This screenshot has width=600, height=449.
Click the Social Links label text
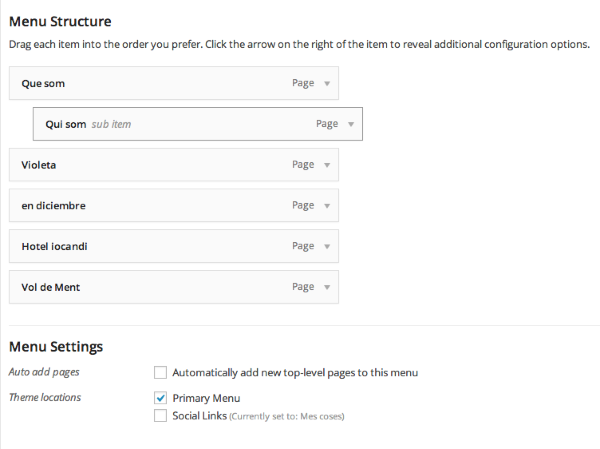coord(199,415)
